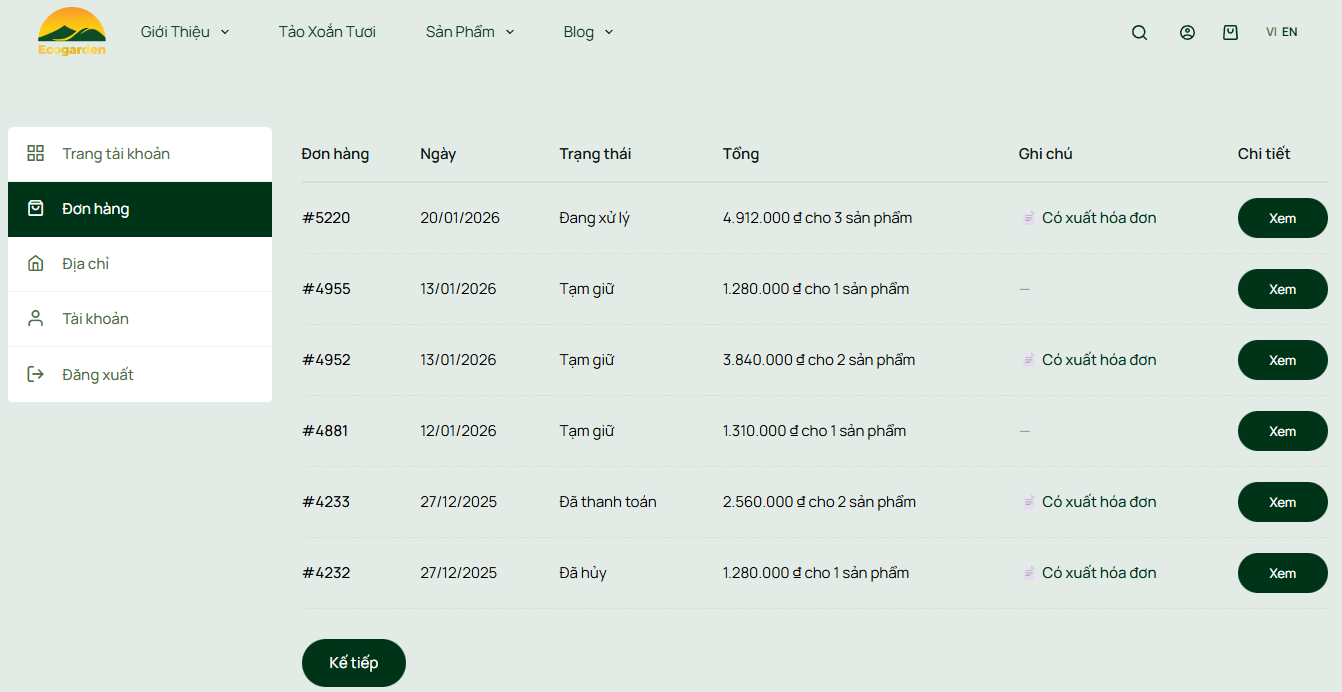Viewport: 1342px width, 692px height.
Task: Expand the Giới Thiệu dropdown menu
Action: [185, 32]
